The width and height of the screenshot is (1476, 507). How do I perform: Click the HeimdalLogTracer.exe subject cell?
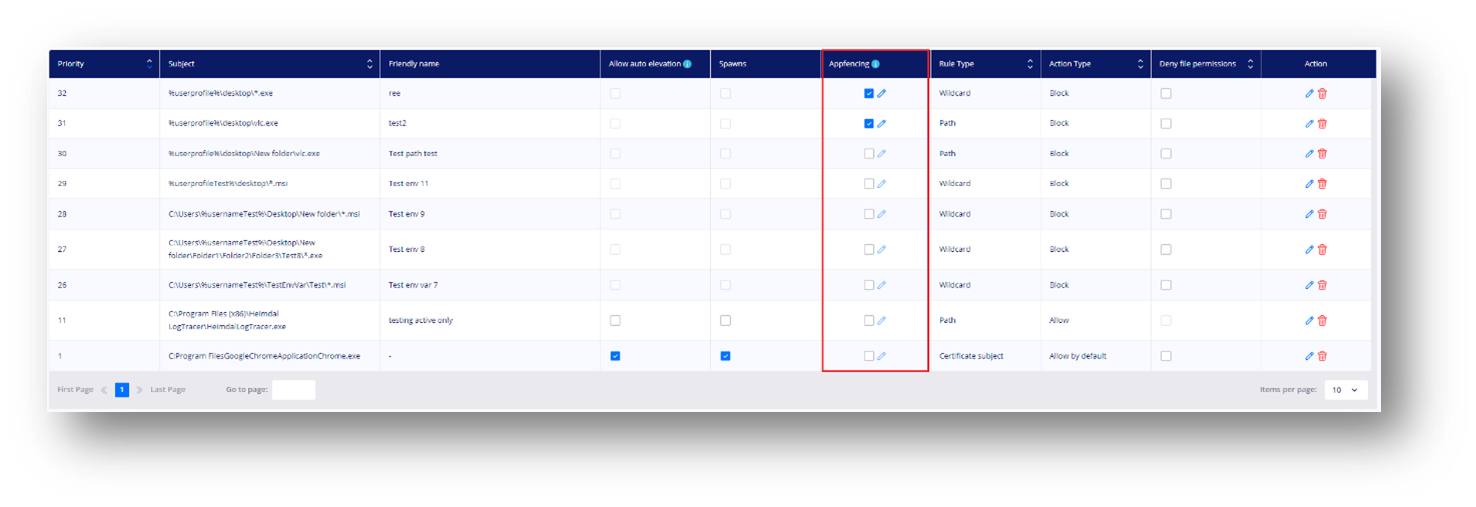pyautogui.click(x=227, y=321)
